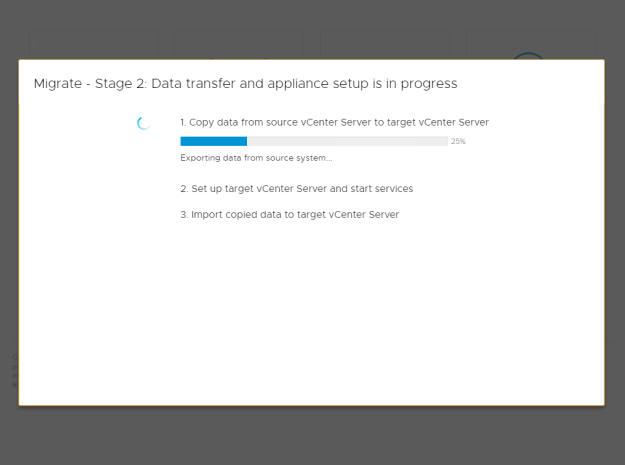
Task: Click the dark backdrop above the dialog
Action: coord(312,14)
